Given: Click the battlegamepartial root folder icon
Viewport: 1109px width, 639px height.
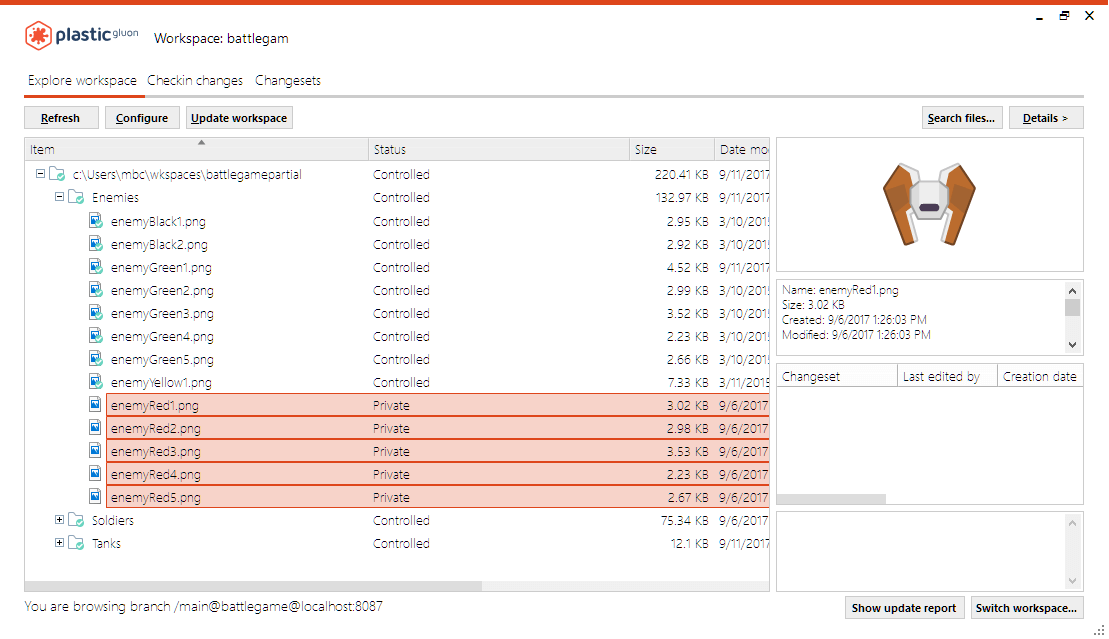Looking at the screenshot, I should [57, 174].
